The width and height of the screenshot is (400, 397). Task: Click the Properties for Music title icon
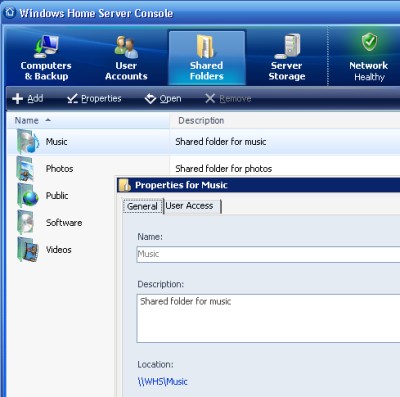125,185
